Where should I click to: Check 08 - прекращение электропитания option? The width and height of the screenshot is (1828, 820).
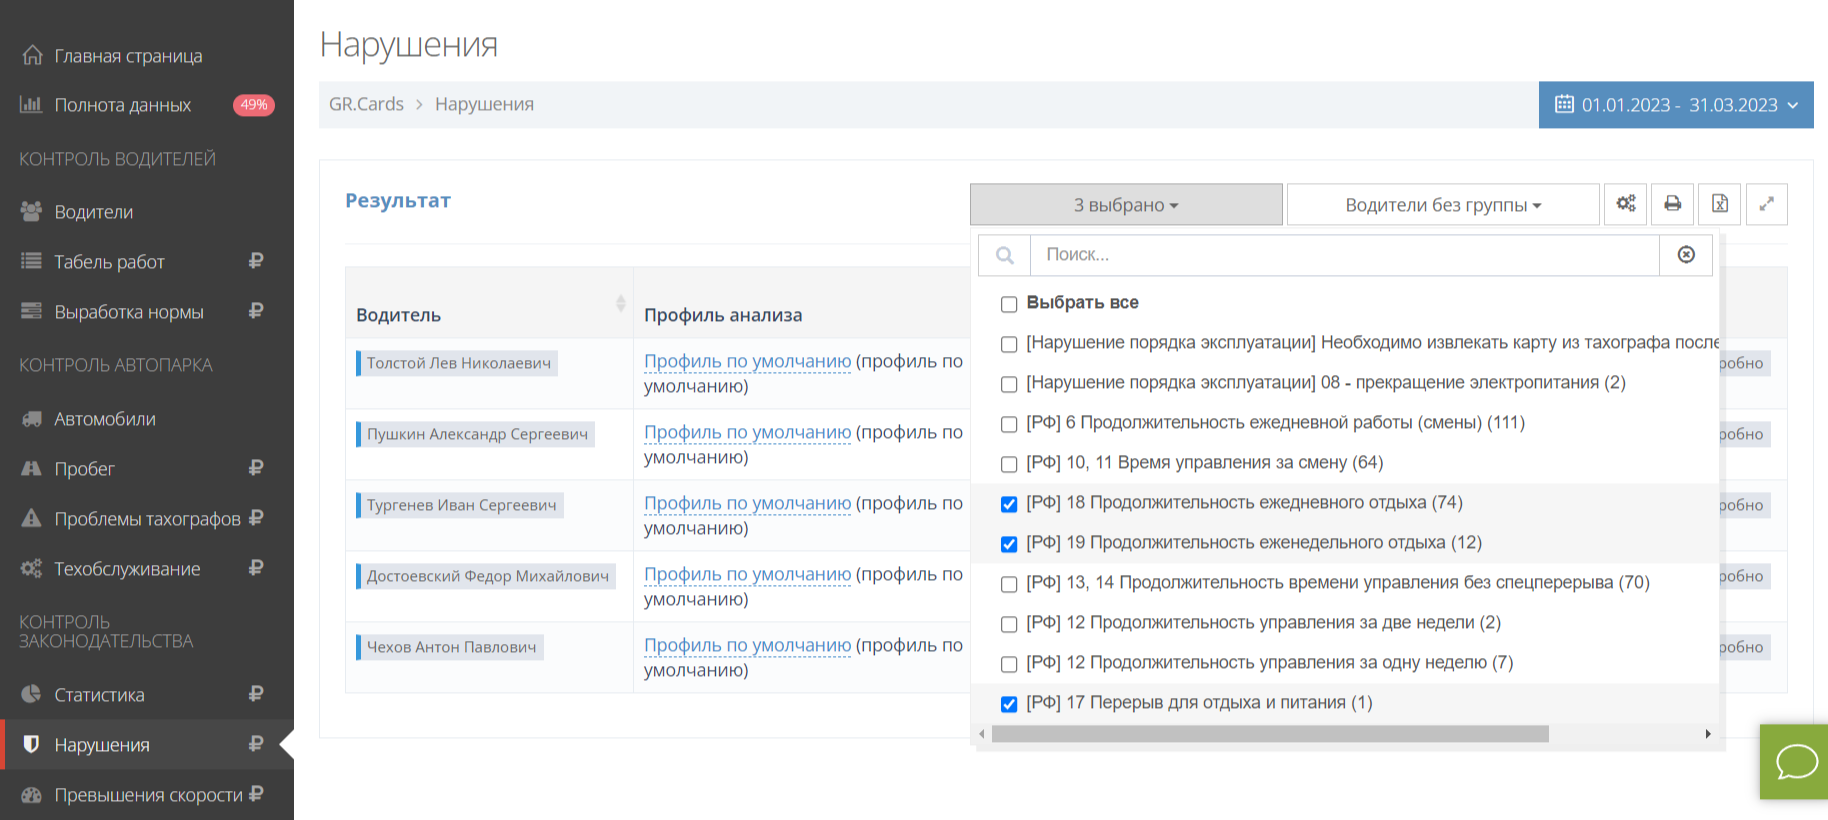tap(1009, 384)
